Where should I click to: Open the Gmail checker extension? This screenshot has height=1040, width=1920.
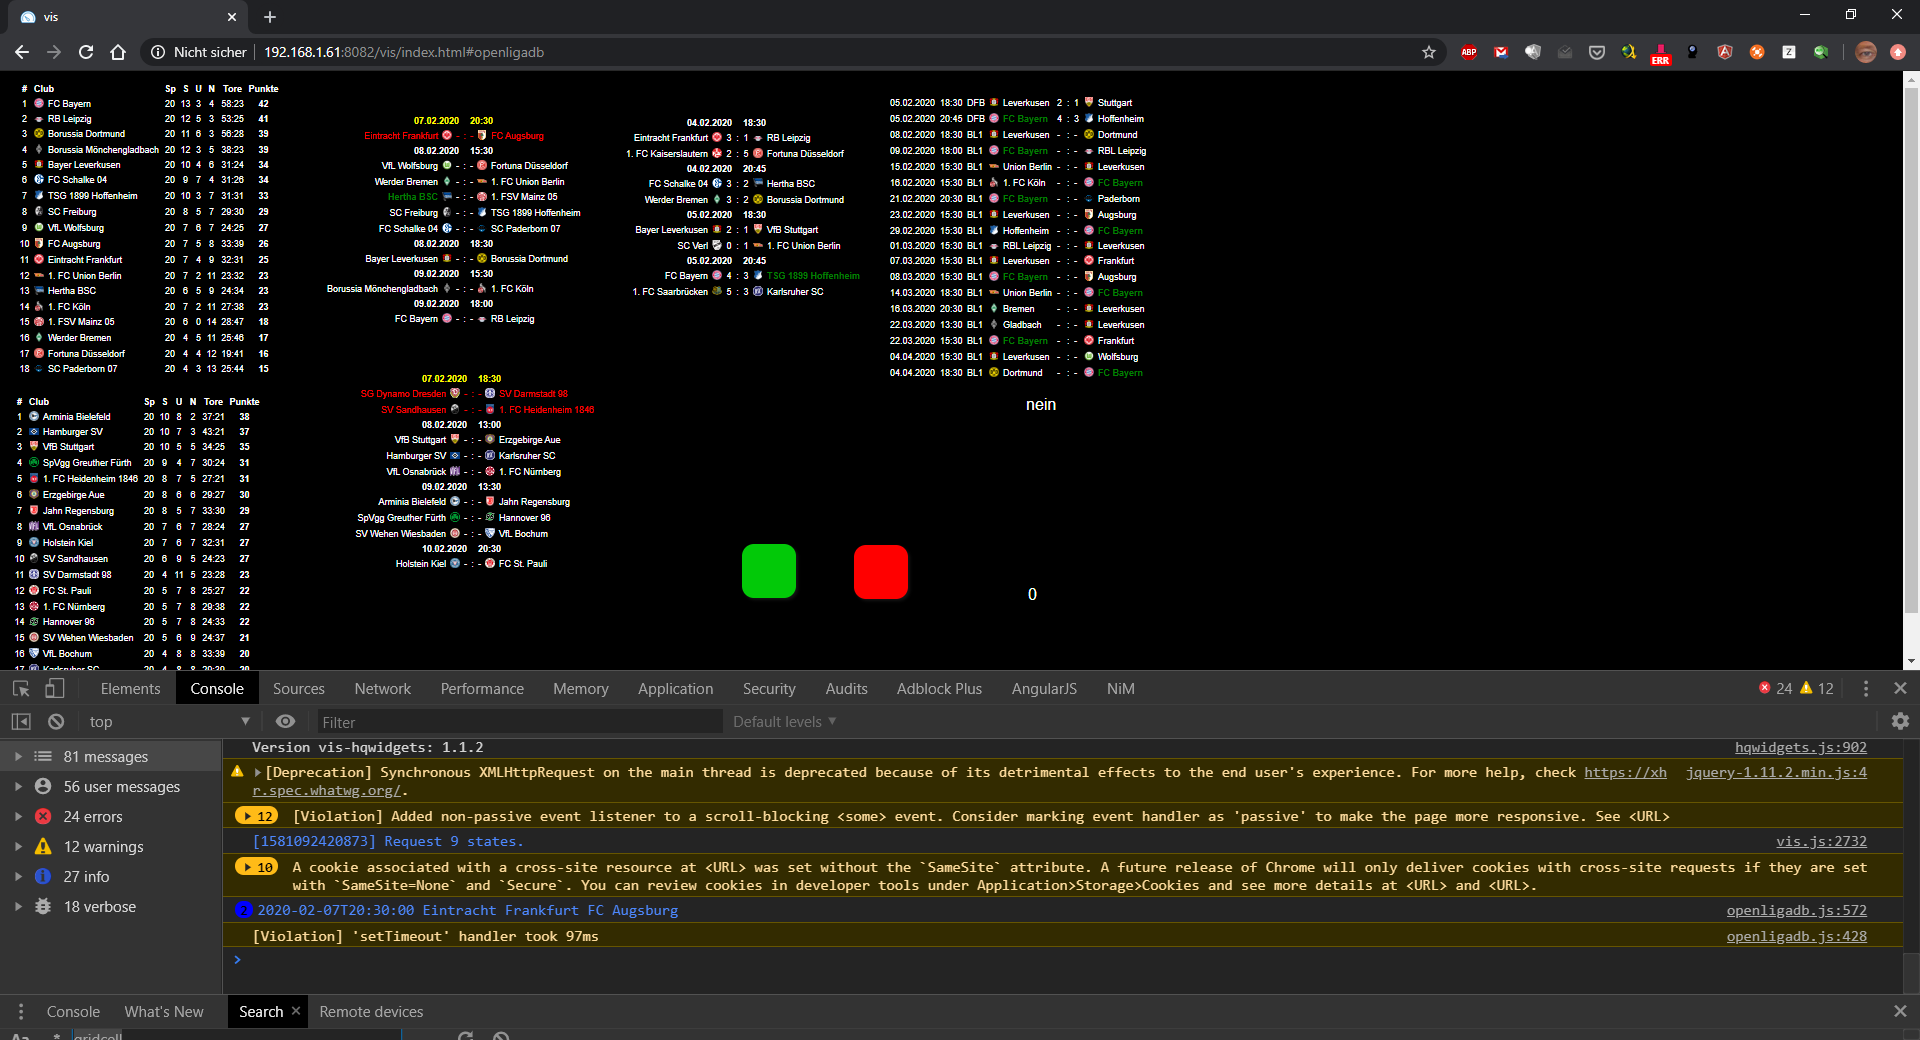pyautogui.click(x=1501, y=52)
